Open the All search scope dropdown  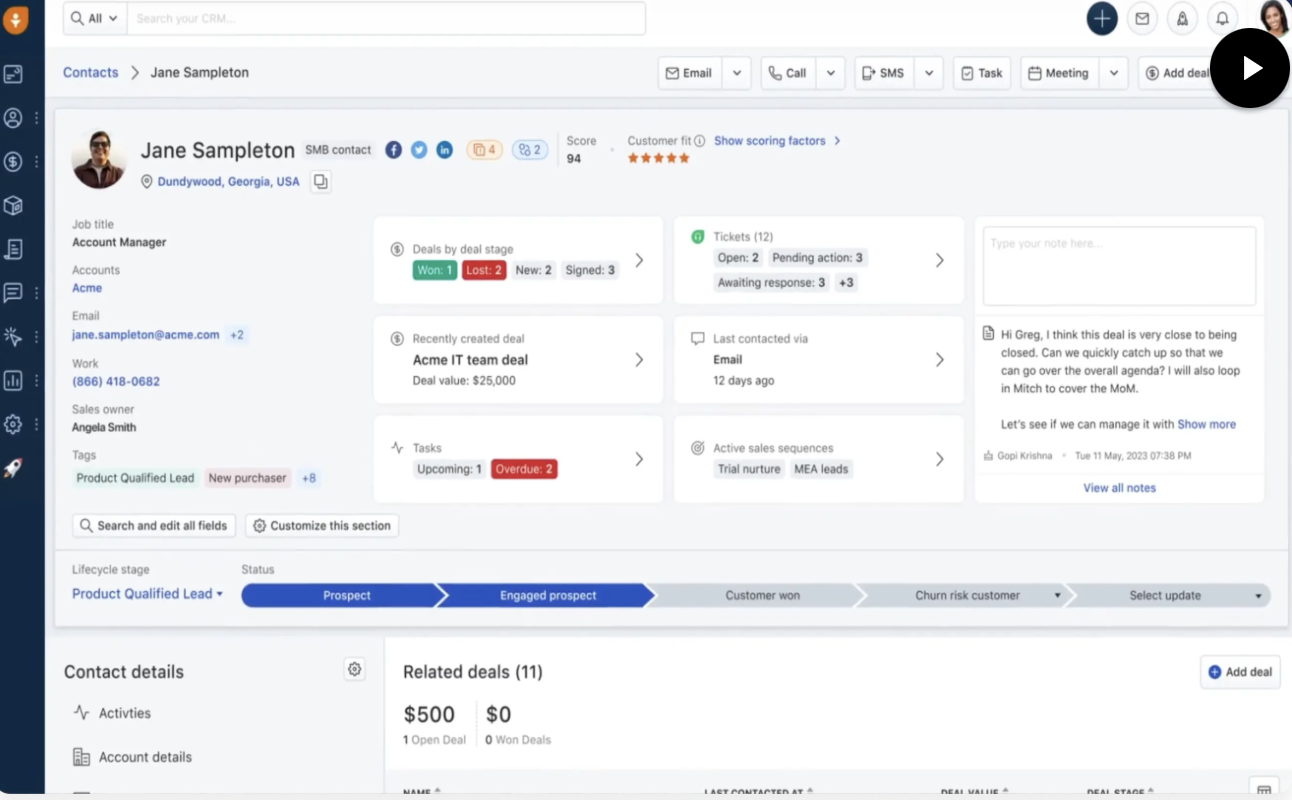coord(95,18)
